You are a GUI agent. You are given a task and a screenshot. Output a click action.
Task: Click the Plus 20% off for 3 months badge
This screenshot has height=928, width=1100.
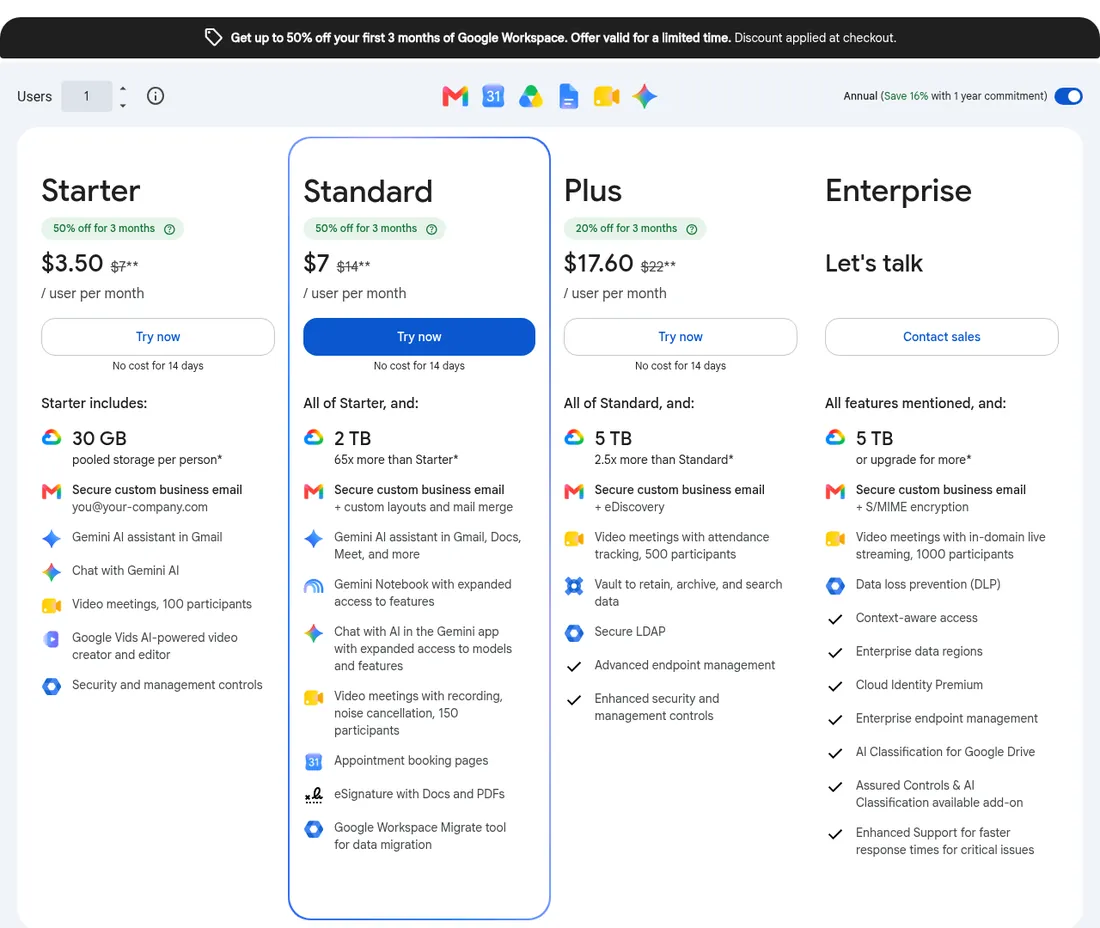pyautogui.click(x=635, y=229)
